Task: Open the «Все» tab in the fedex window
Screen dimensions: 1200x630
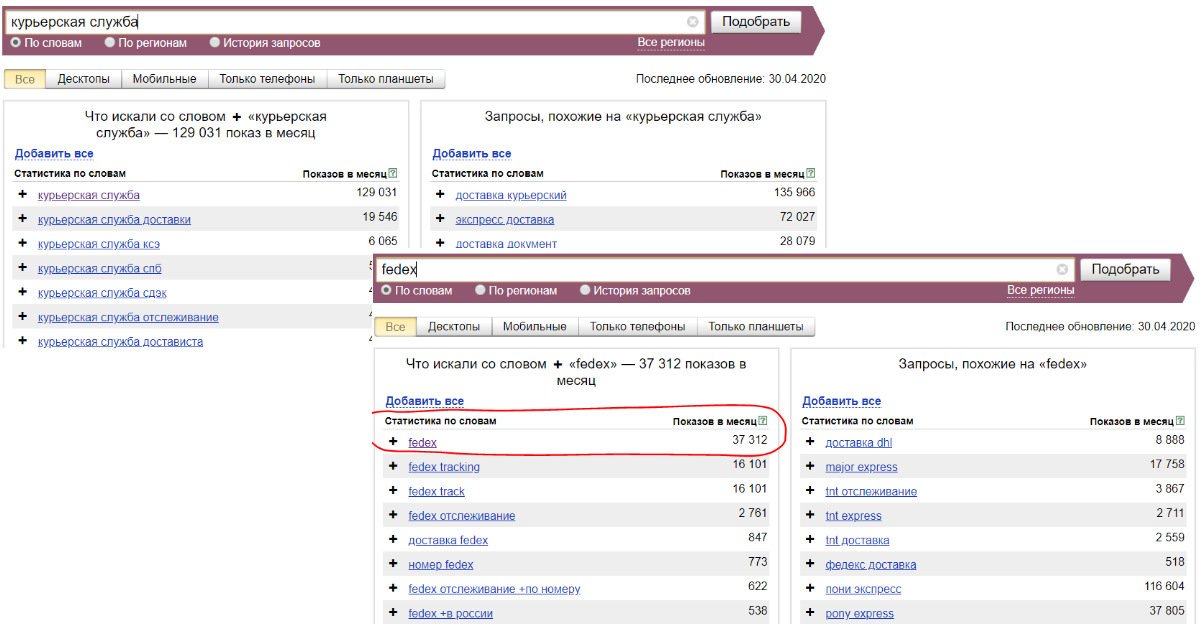Action: pos(395,327)
